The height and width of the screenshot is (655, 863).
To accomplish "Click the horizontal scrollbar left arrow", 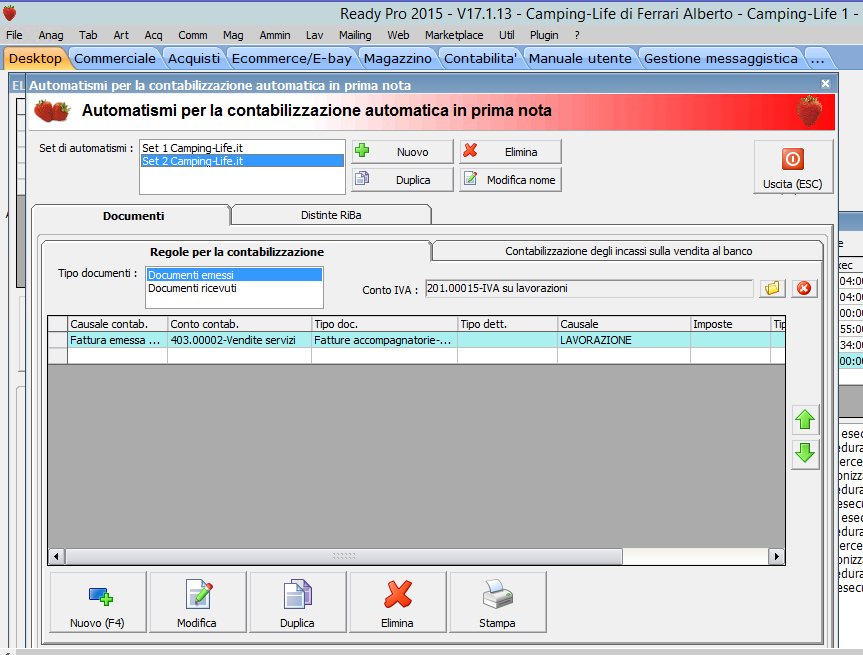I will 56,556.
